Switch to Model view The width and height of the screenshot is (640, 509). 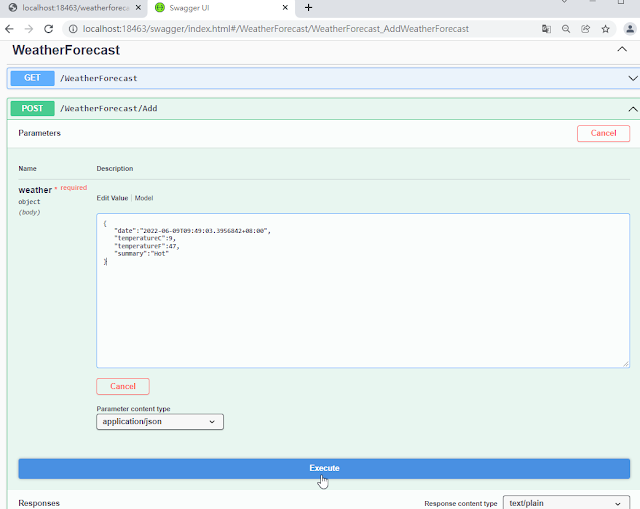[x=144, y=198]
